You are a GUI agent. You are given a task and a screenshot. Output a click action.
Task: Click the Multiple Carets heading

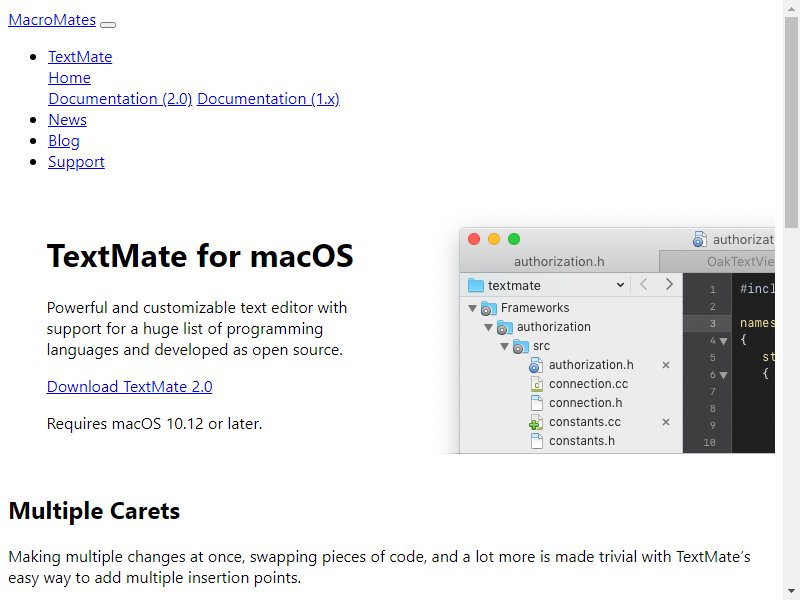coord(94,511)
